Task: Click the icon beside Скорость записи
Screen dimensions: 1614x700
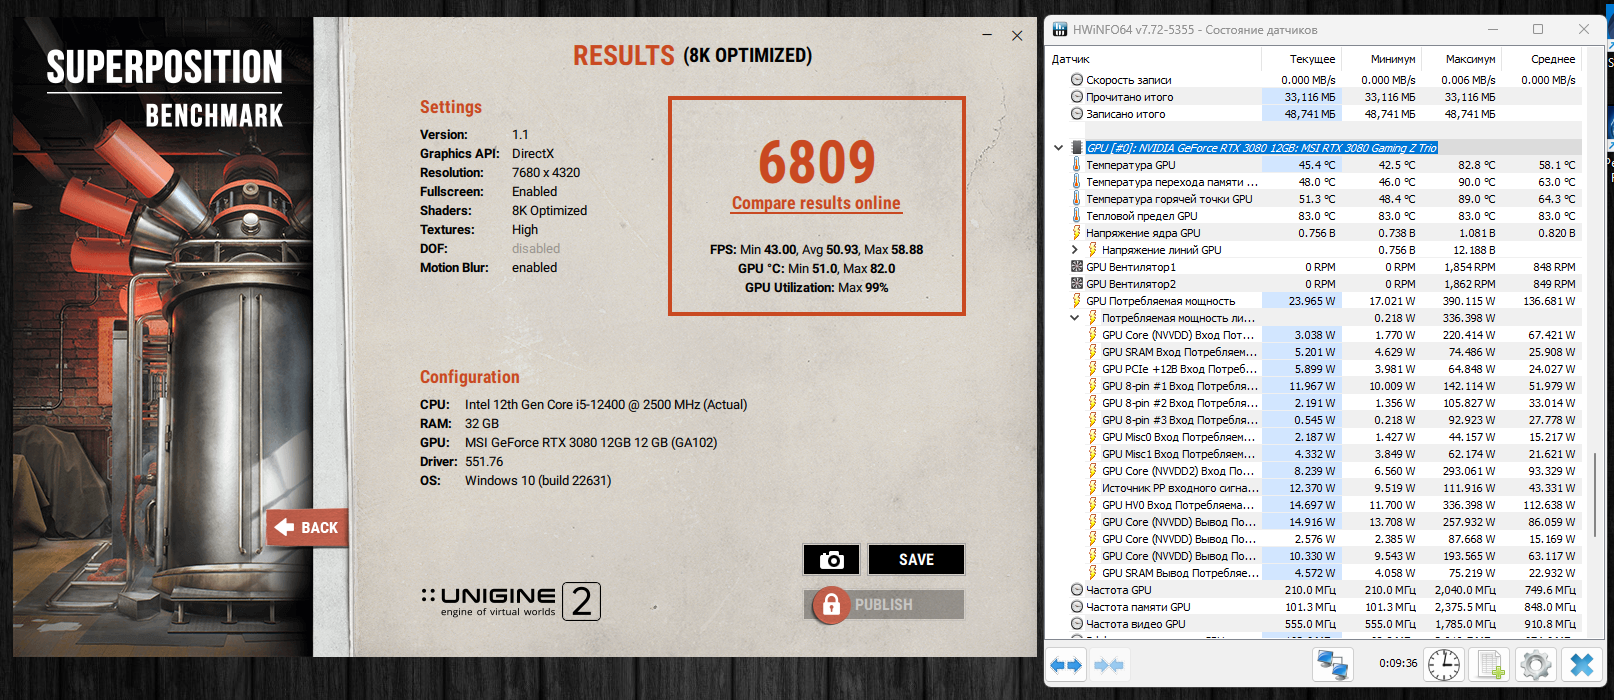Action: point(1077,80)
